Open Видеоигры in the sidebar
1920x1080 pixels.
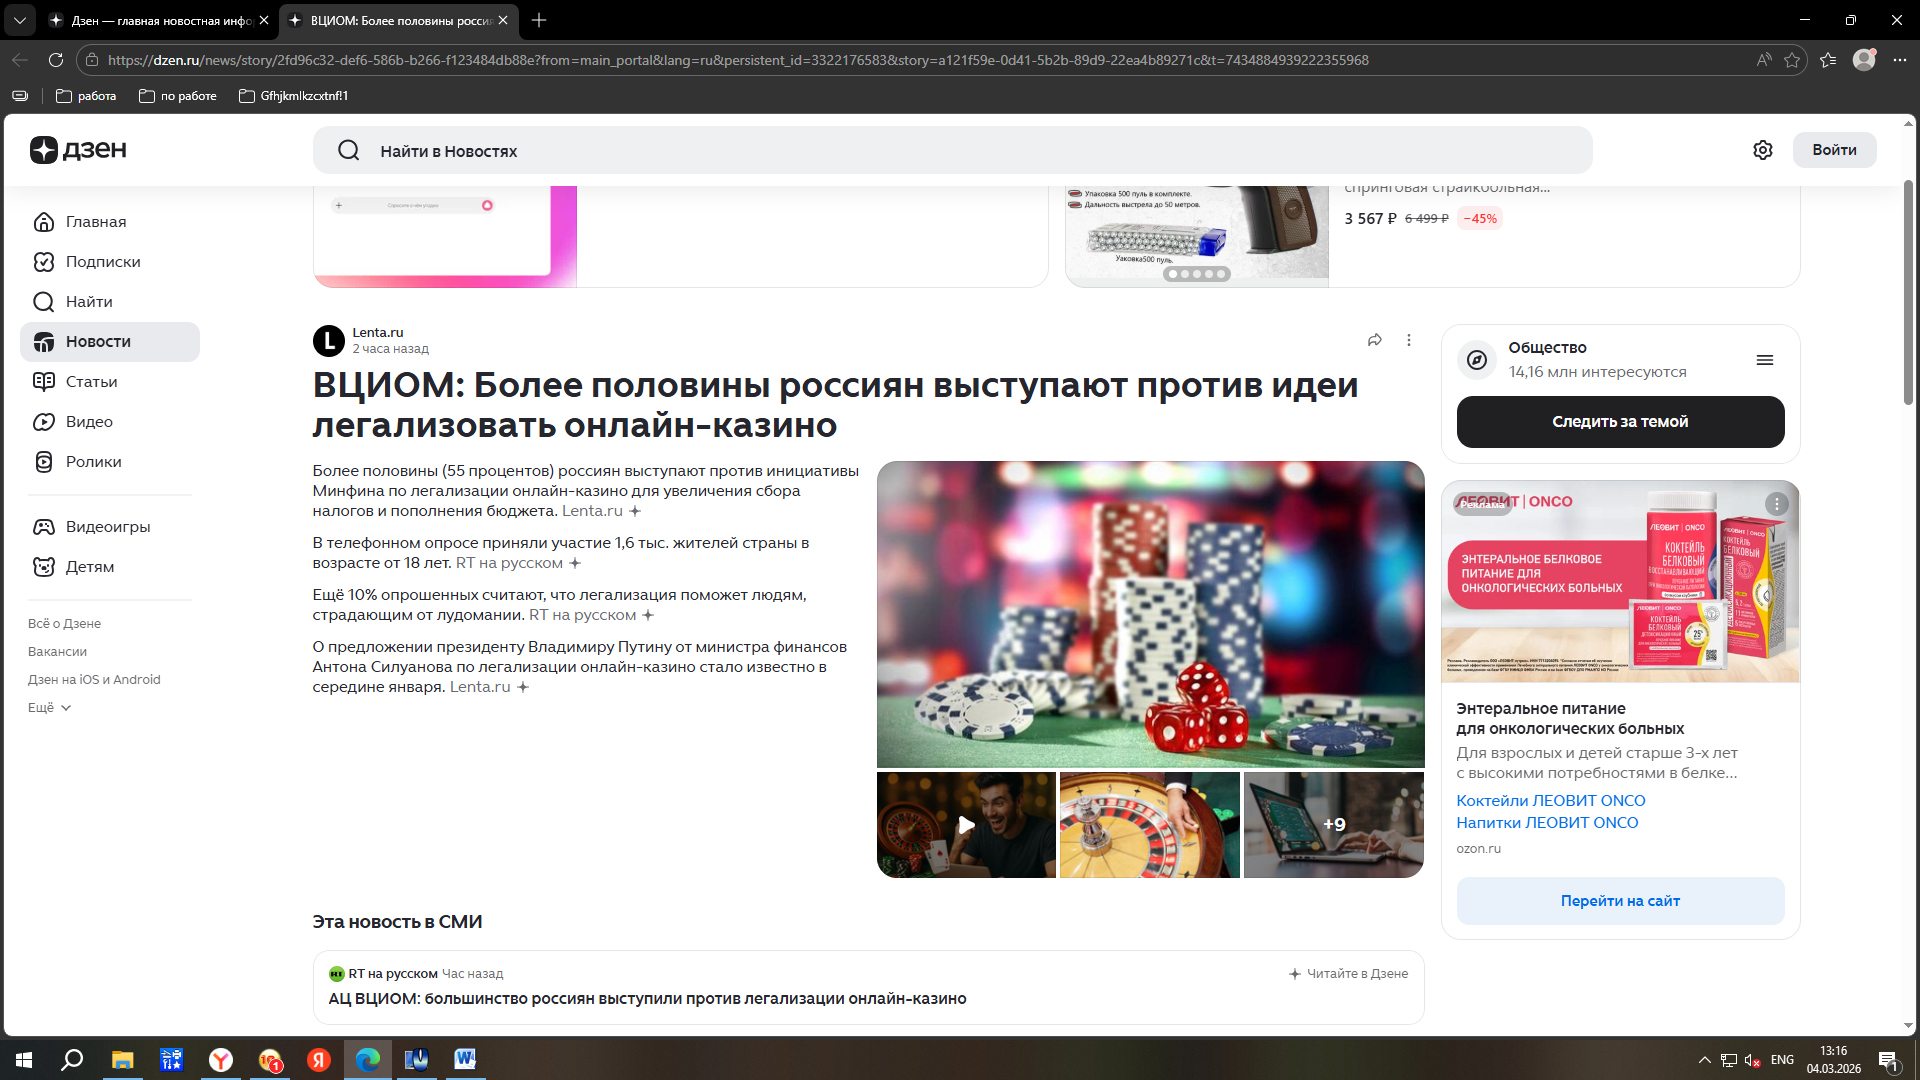coord(110,527)
